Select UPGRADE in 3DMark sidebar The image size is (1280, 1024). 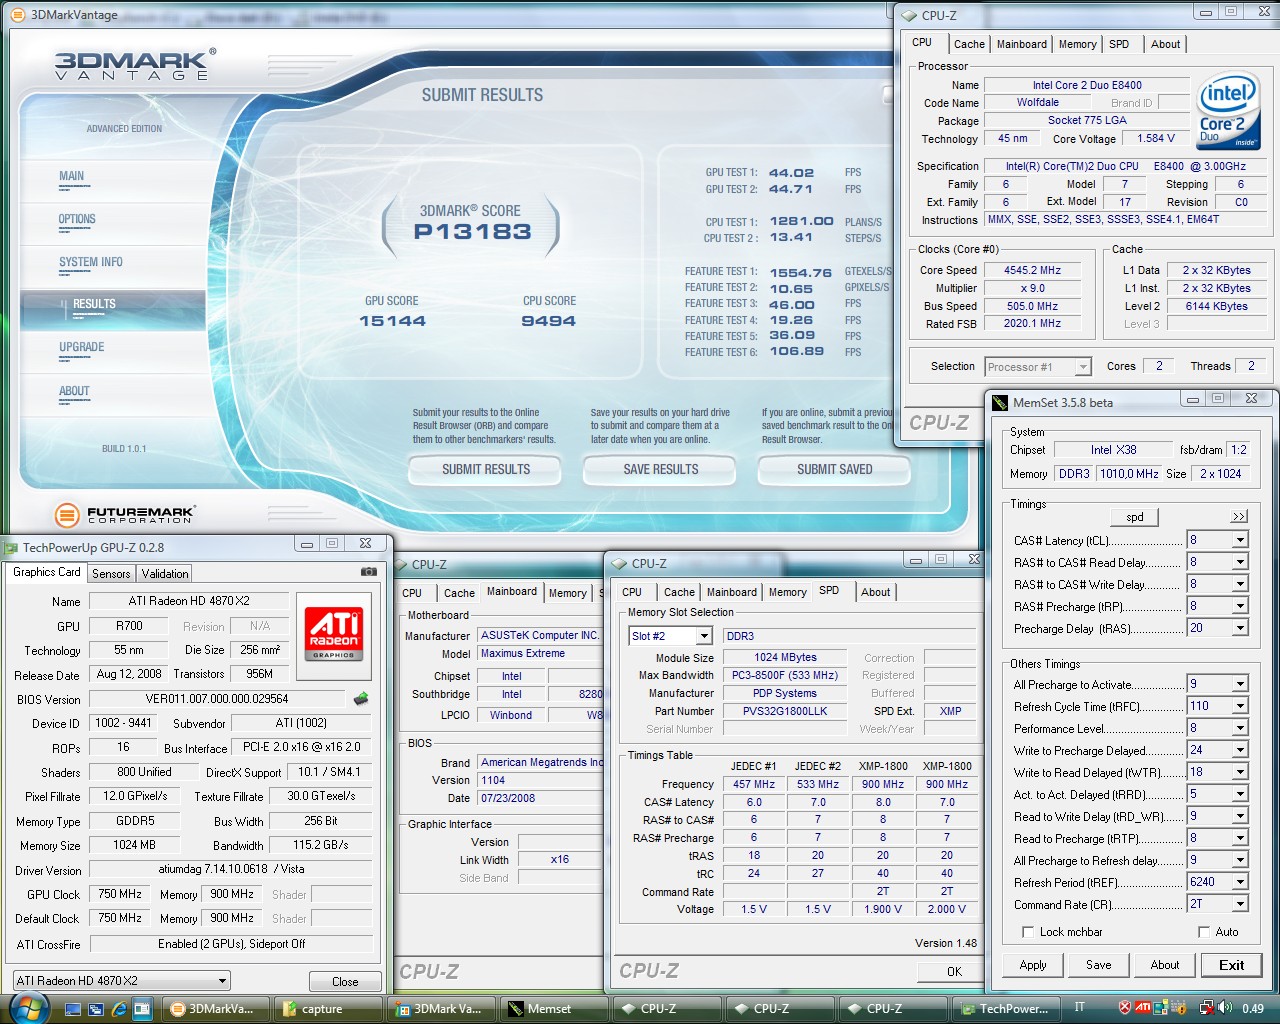tap(82, 347)
